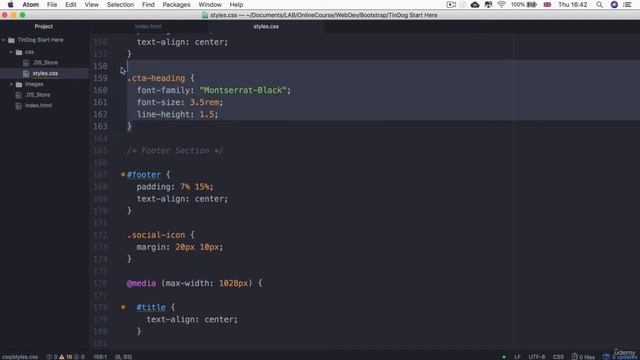
Task: Open the root-level .DS_Store file
Action: [38, 95]
